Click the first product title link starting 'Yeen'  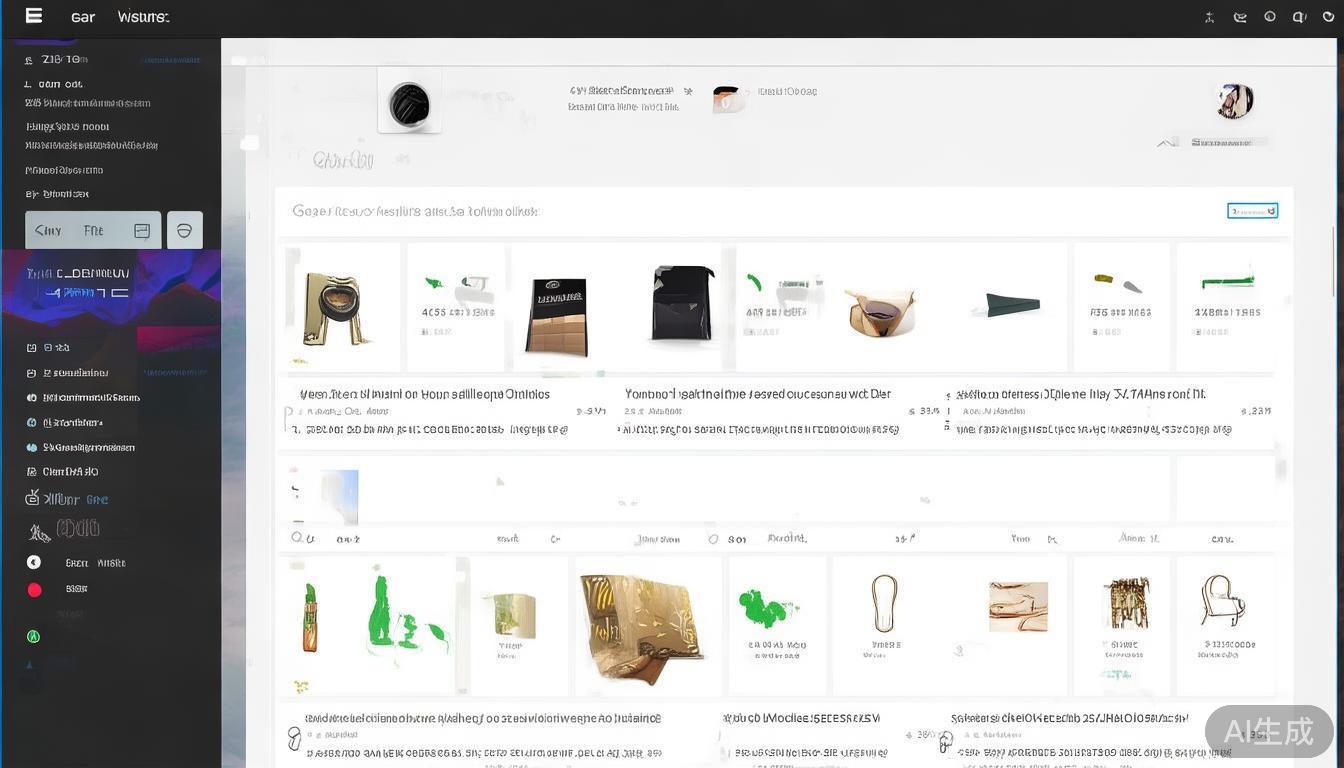(x=424, y=394)
